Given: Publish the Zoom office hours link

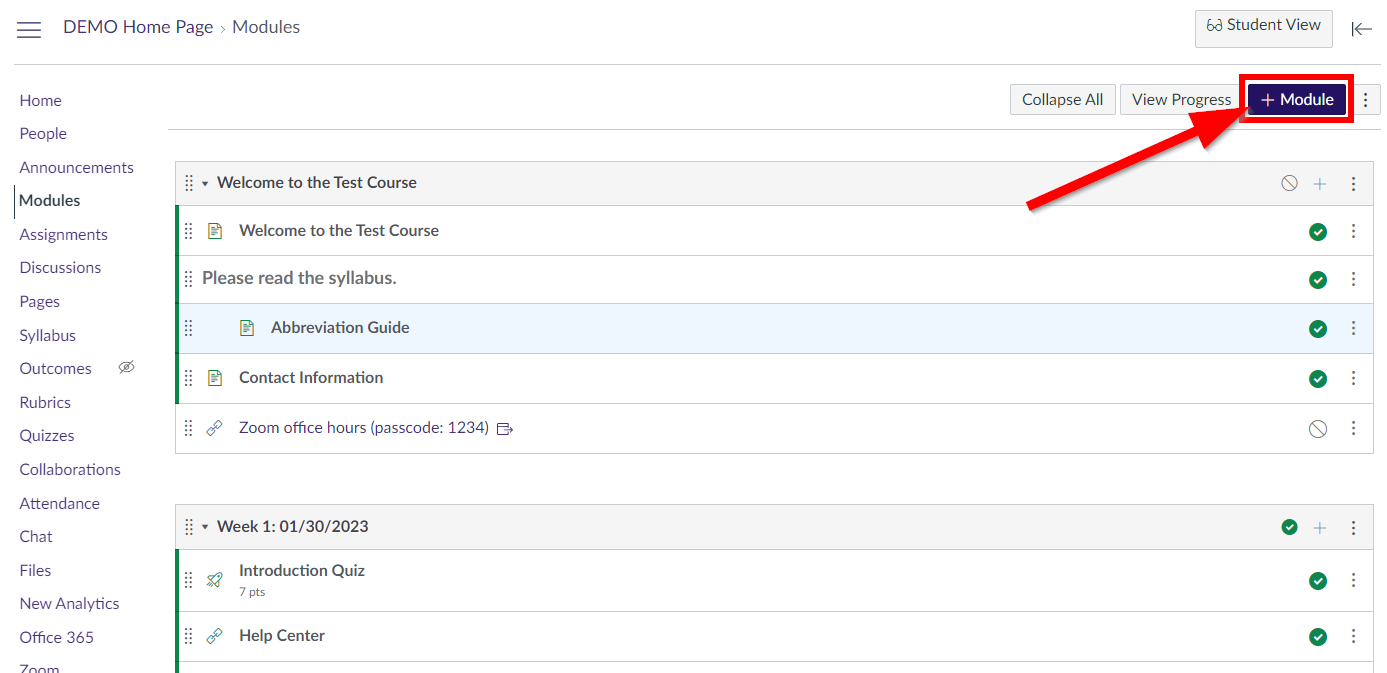Looking at the screenshot, I should pyautogui.click(x=1318, y=429).
